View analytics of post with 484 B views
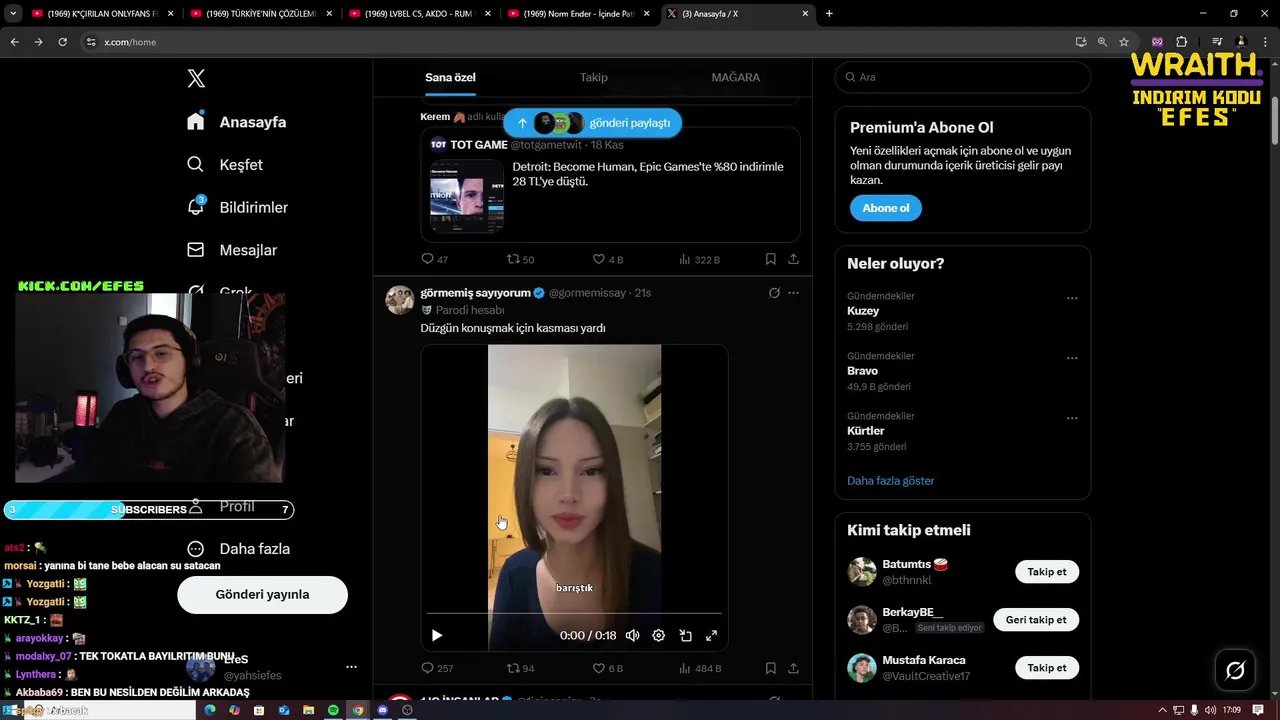 (699, 668)
